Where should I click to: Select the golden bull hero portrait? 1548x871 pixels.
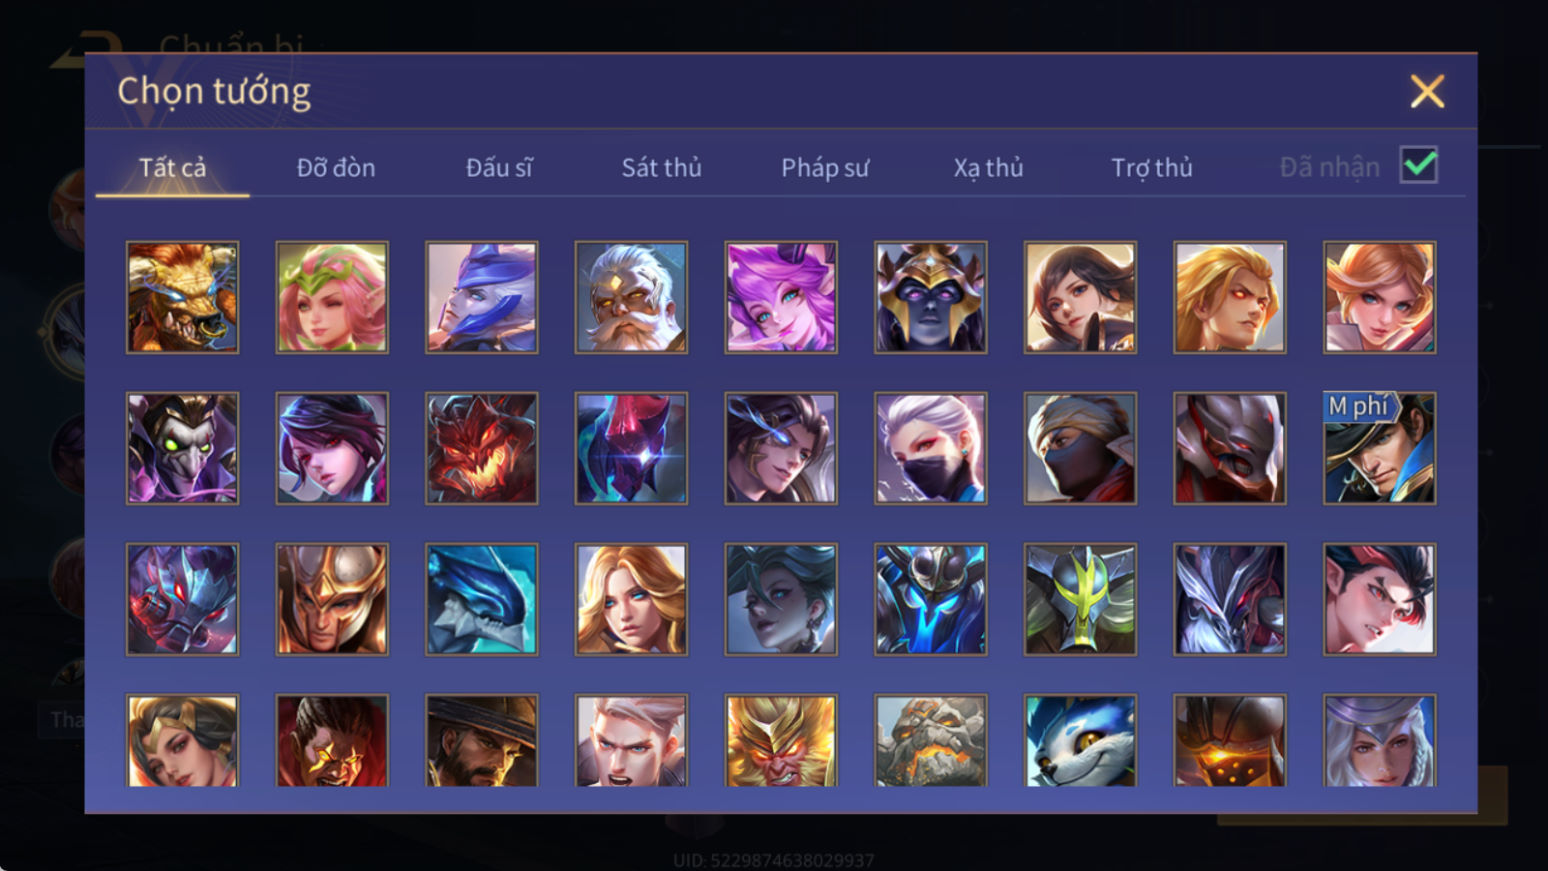pyautogui.click(x=182, y=297)
